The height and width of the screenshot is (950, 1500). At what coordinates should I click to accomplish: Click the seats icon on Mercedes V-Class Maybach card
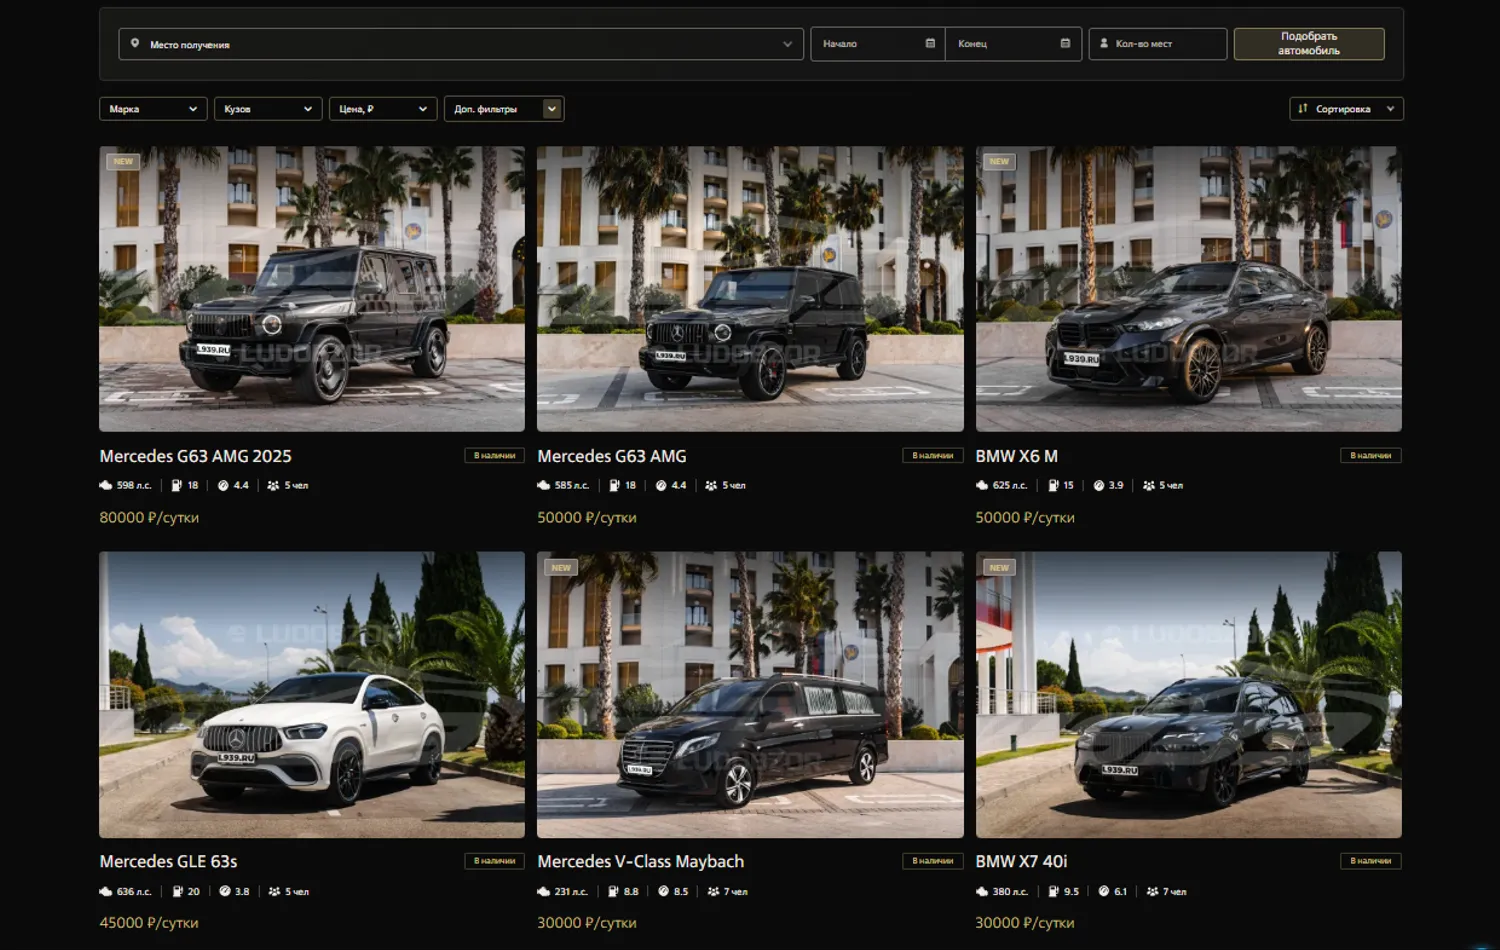click(x=713, y=892)
